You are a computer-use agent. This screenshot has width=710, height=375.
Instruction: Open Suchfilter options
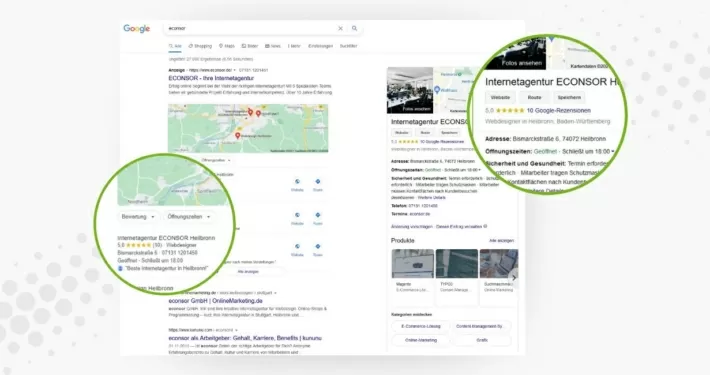(348, 46)
